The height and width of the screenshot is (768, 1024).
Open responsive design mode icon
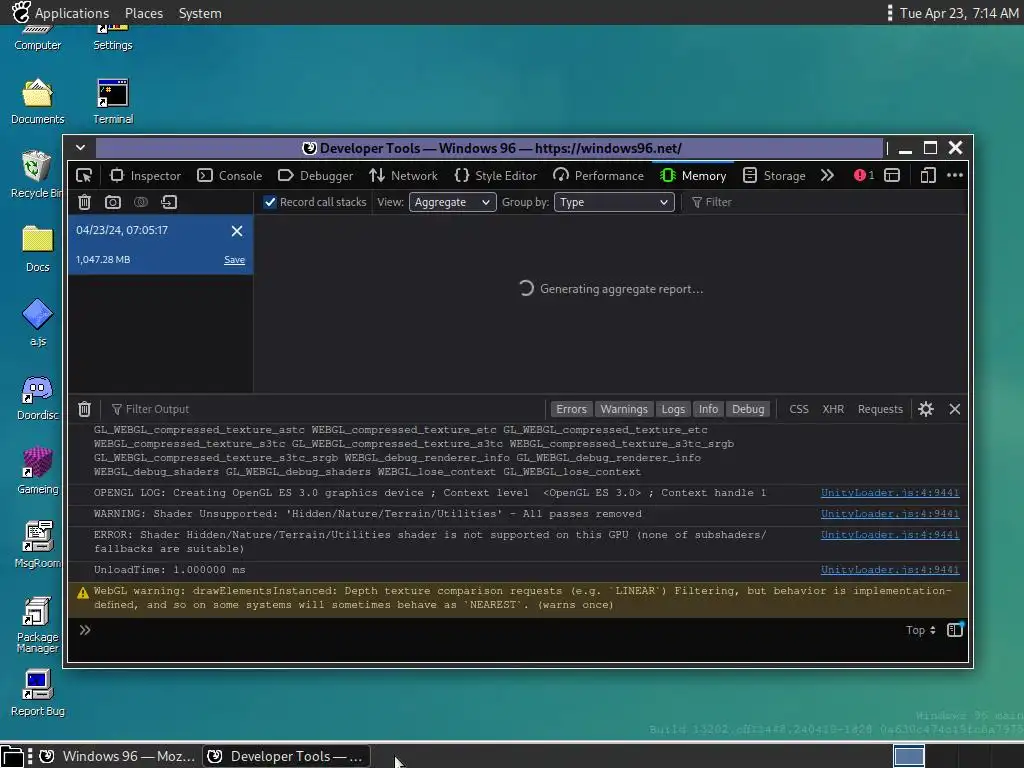(928, 175)
